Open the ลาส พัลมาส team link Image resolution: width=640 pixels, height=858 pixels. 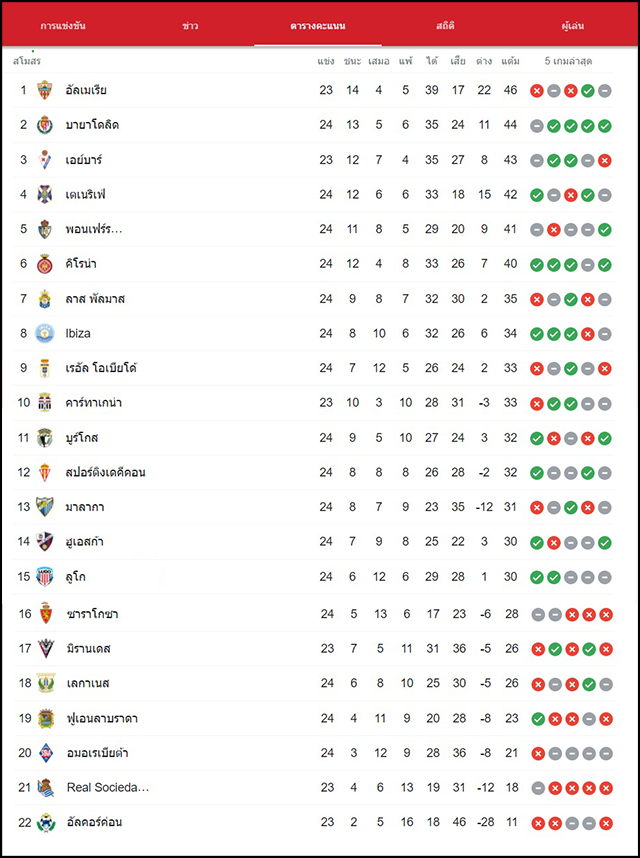tap(95, 299)
